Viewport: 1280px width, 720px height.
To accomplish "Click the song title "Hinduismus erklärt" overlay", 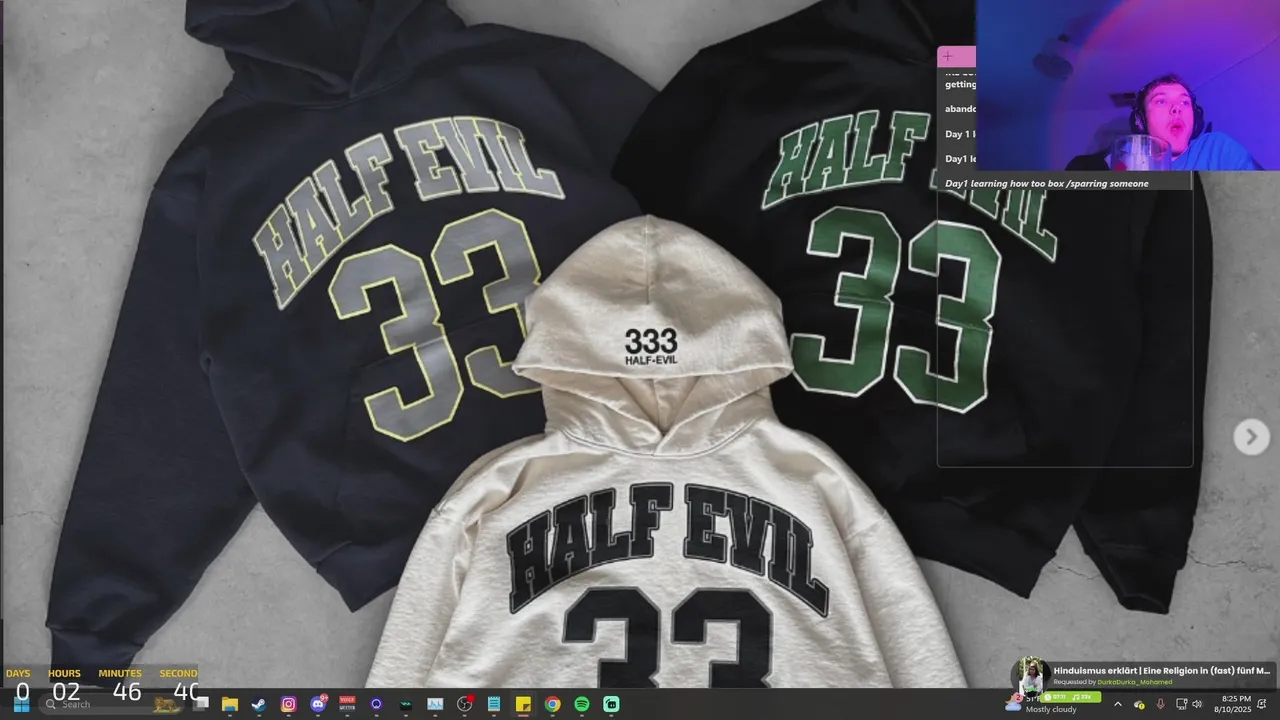I will [x=1161, y=670].
